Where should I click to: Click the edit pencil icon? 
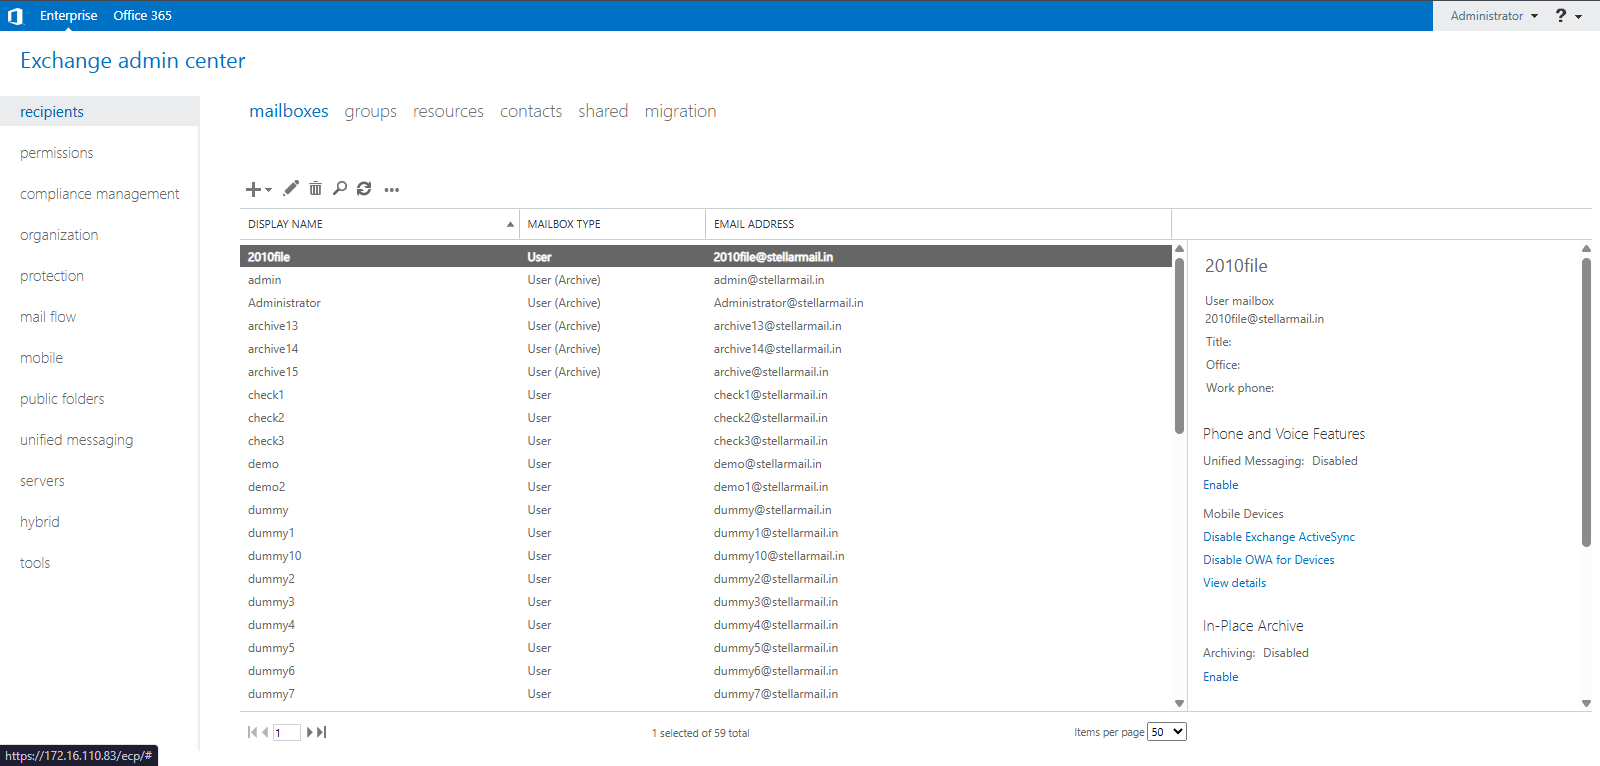[291, 188]
